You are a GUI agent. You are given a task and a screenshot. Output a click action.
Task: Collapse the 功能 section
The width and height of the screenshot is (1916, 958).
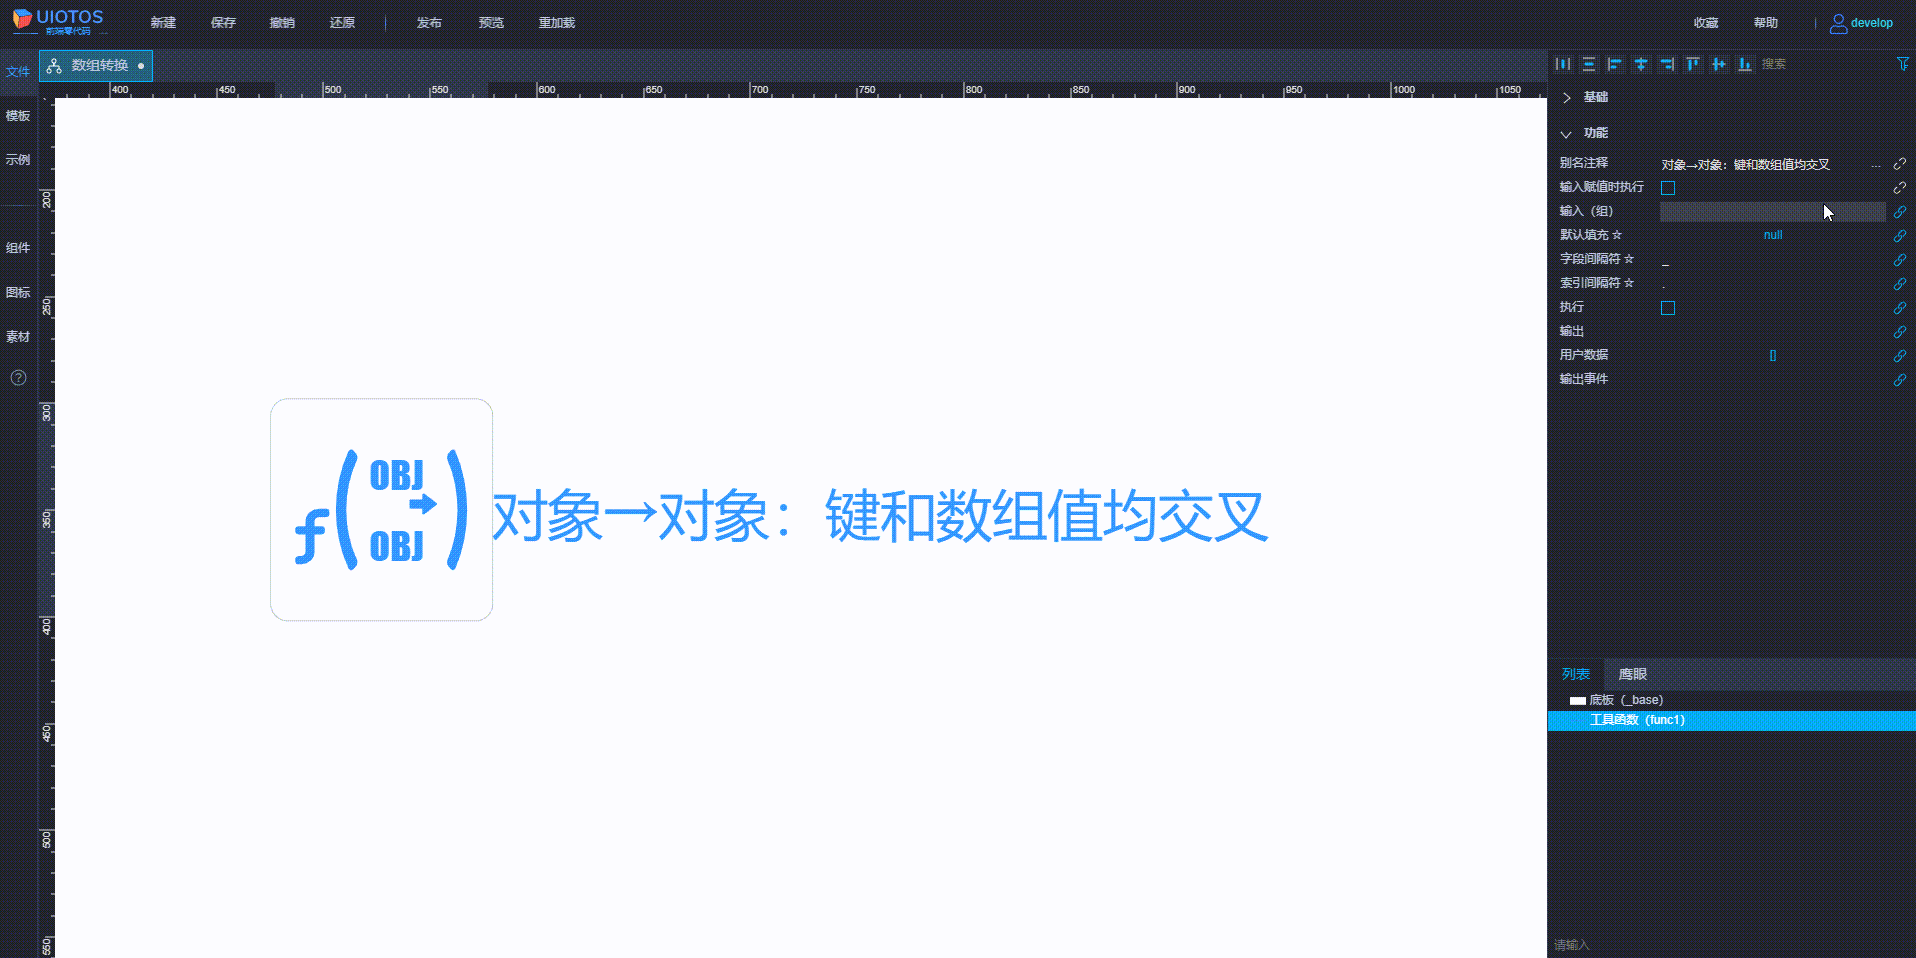point(1567,132)
